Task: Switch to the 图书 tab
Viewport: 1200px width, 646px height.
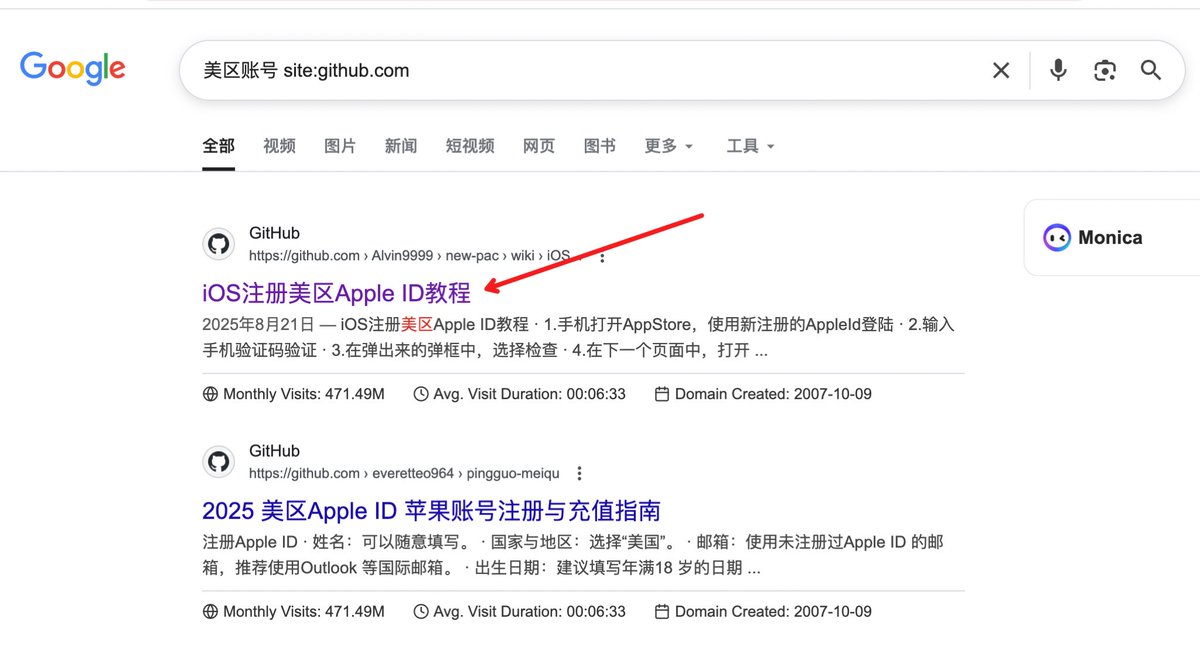Action: (600, 146)
